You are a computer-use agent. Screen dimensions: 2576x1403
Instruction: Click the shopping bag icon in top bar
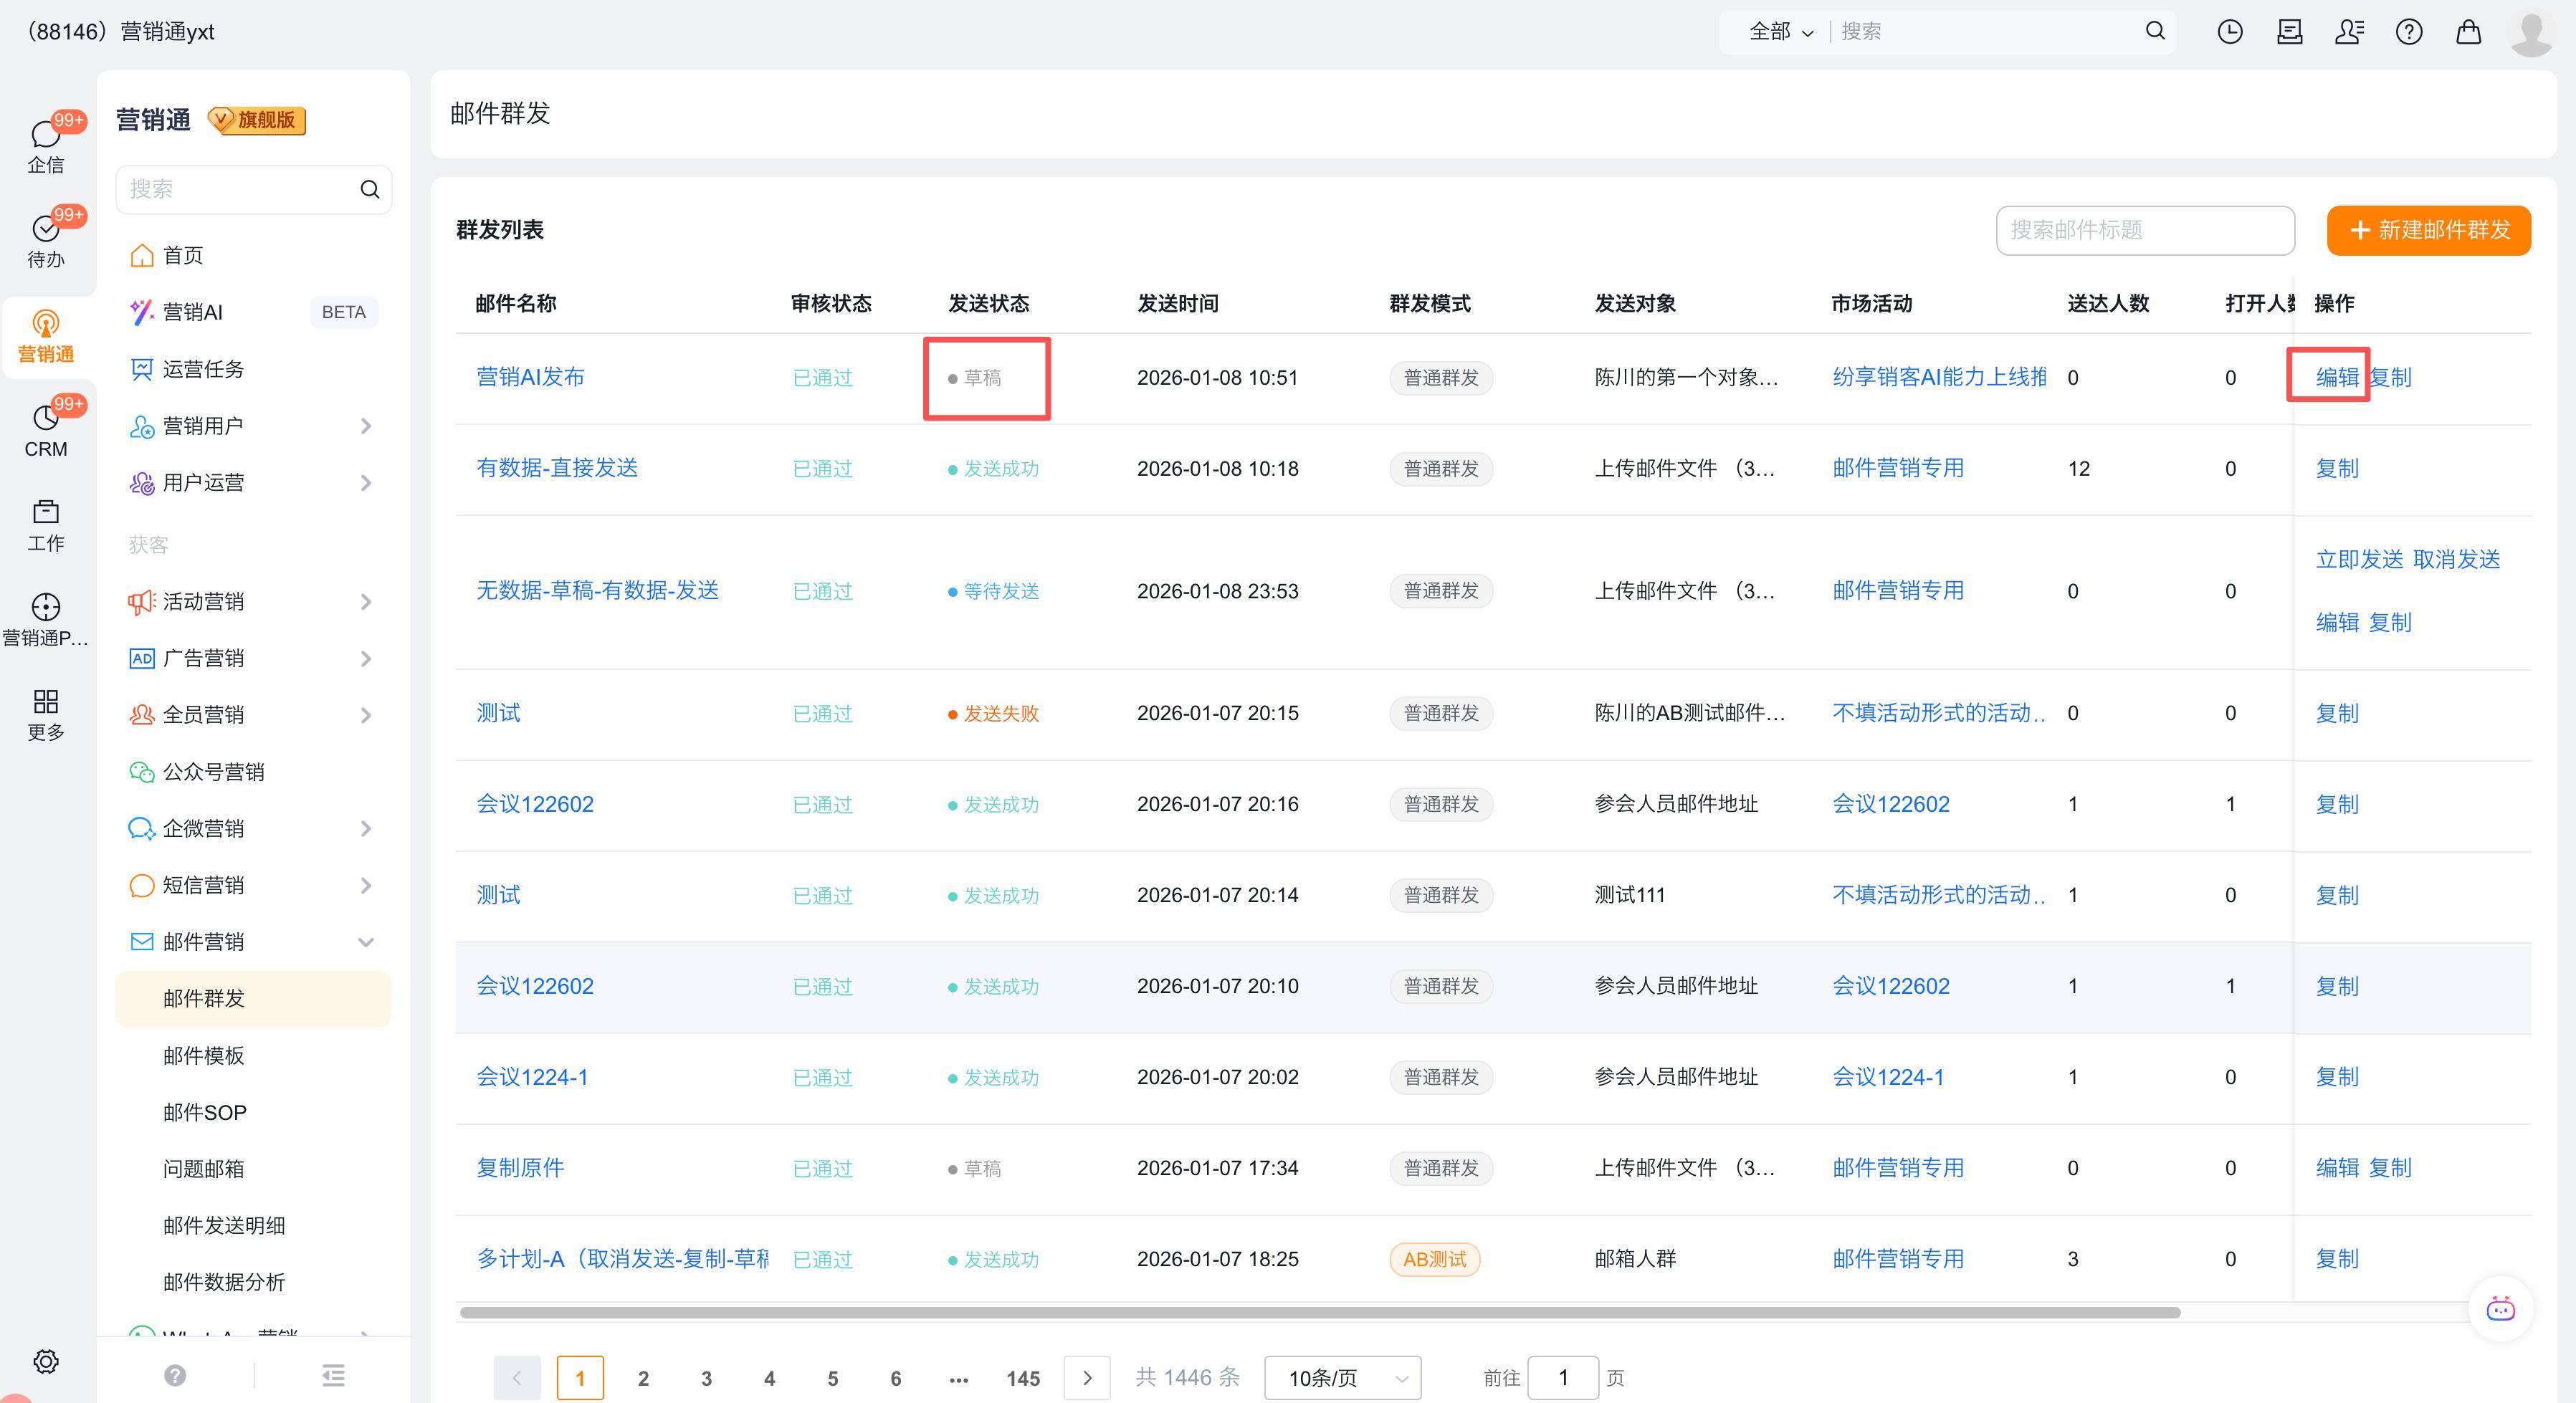2468,32
